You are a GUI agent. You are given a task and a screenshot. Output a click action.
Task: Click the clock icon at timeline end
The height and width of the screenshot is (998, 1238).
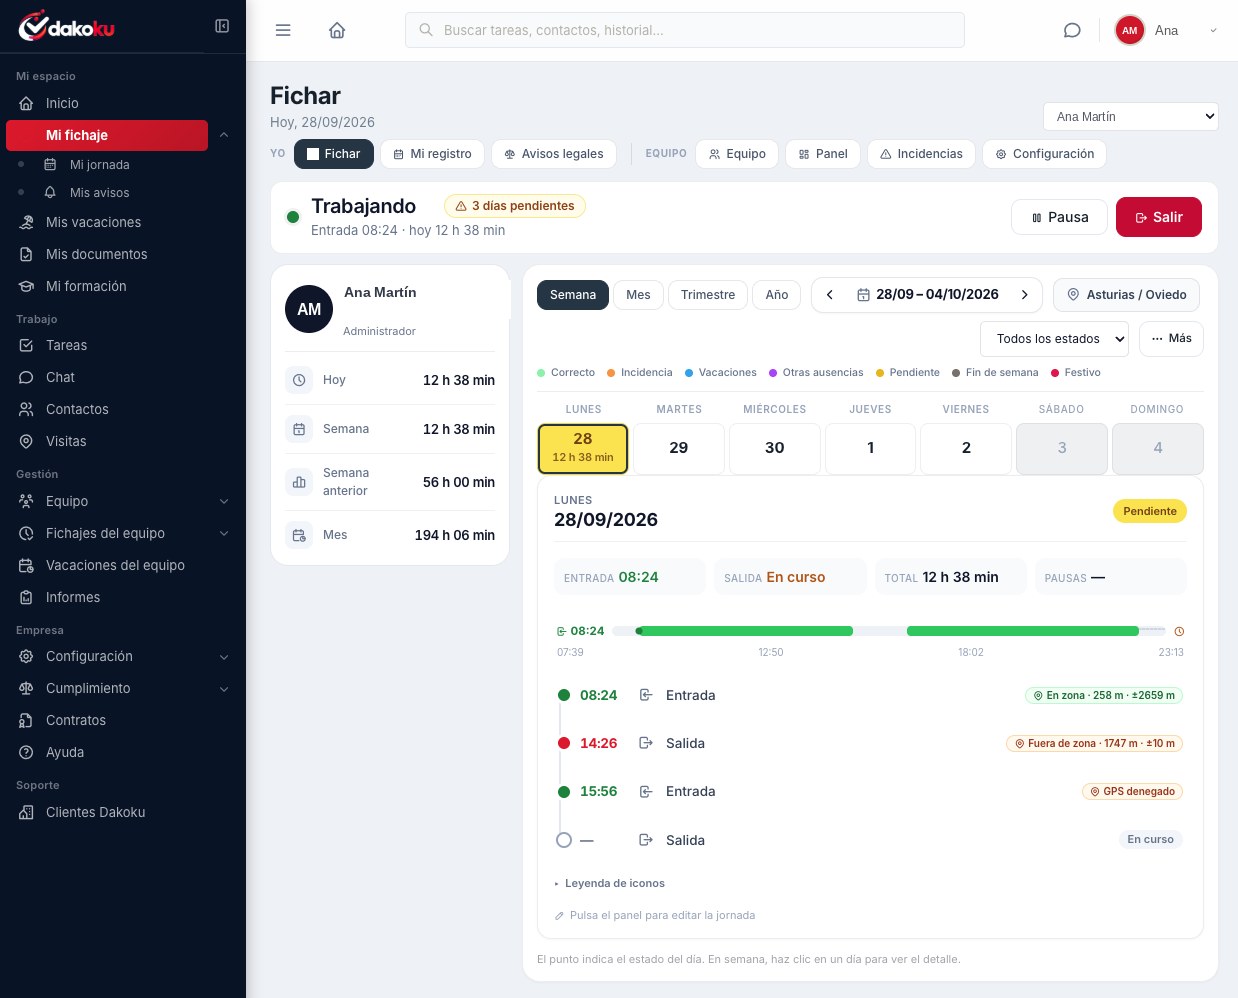tap(1179, 631)
